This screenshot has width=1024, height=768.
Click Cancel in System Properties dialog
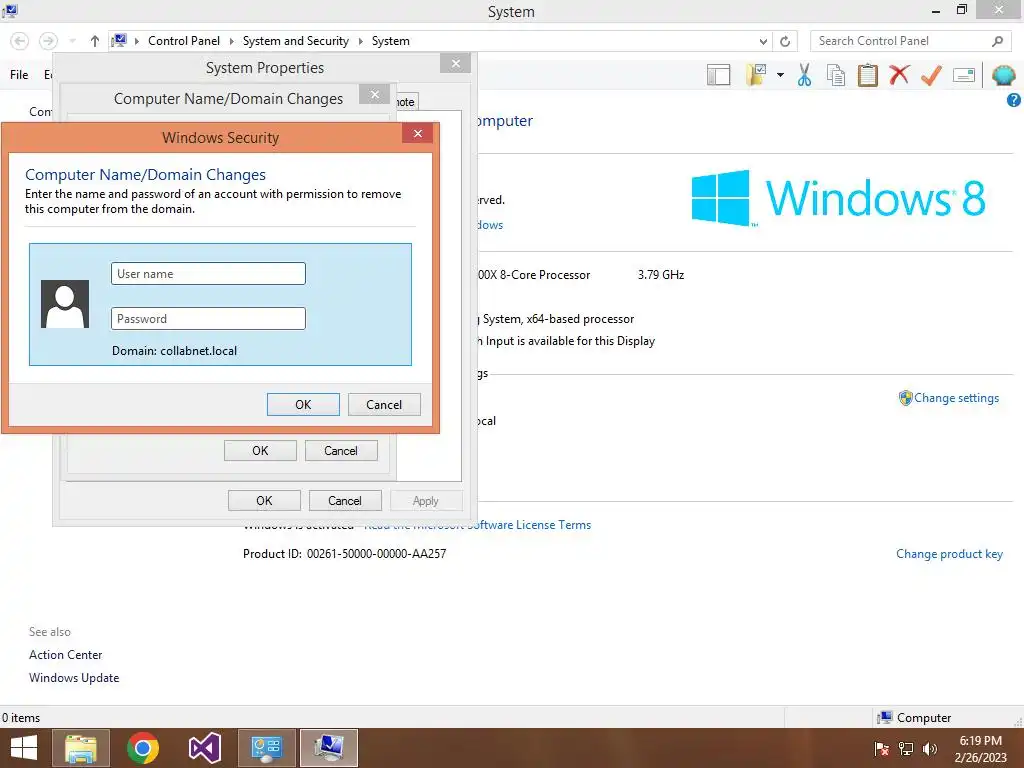click(x=345, y=501)
